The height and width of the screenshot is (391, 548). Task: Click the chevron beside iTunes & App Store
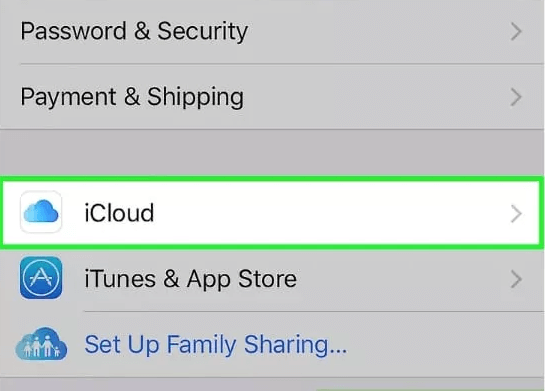click(x=516, y=279)
